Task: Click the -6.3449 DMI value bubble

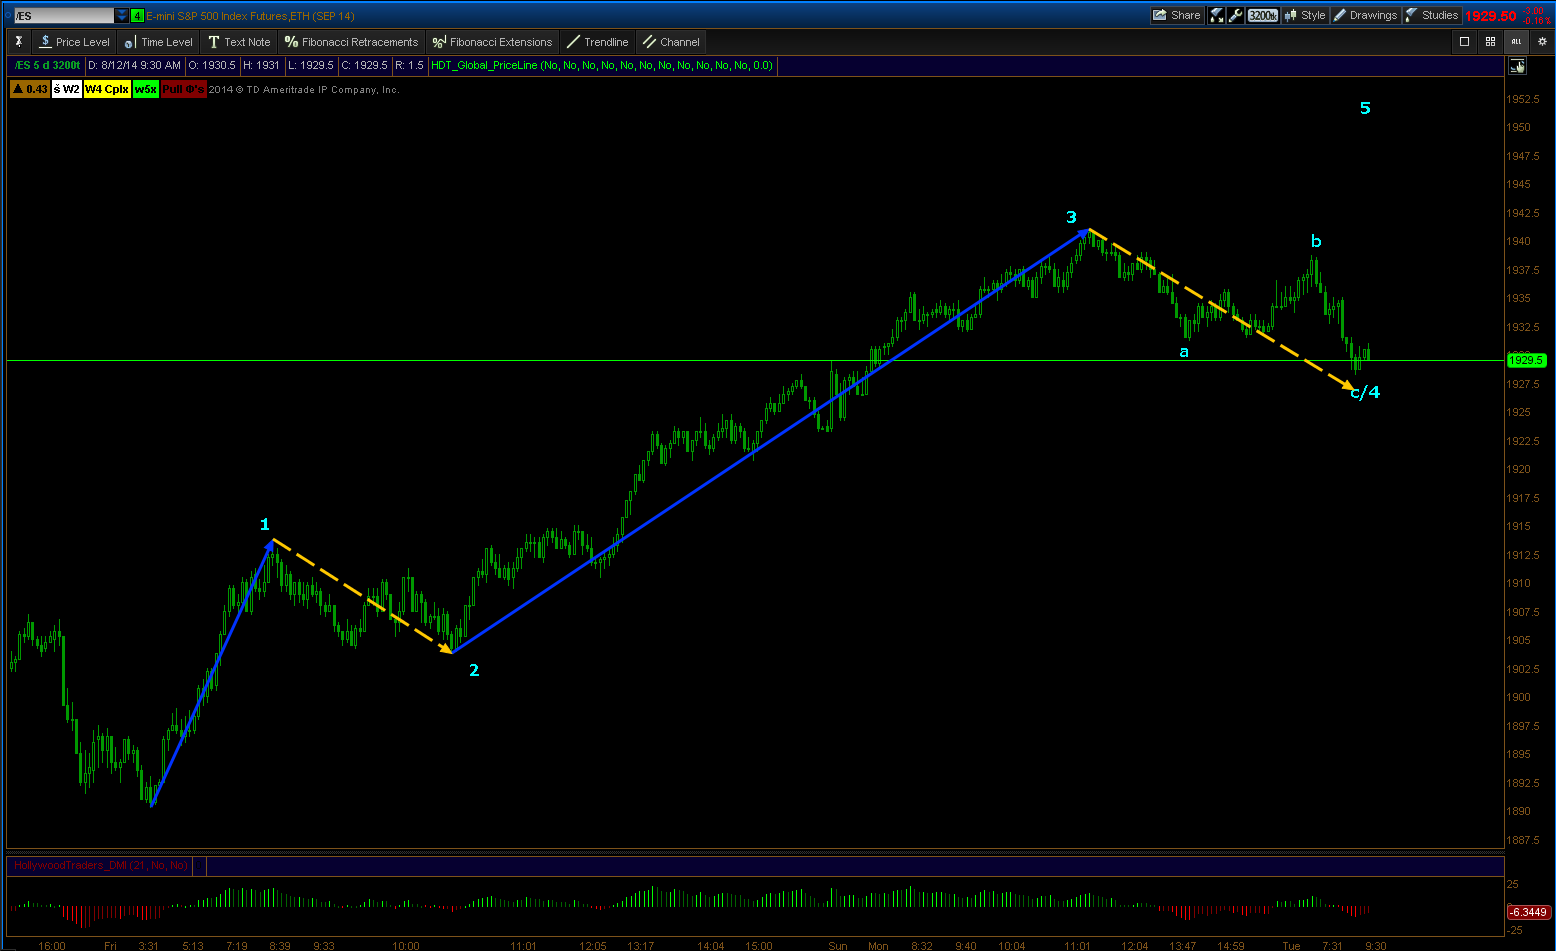Action: point(1529,912)
